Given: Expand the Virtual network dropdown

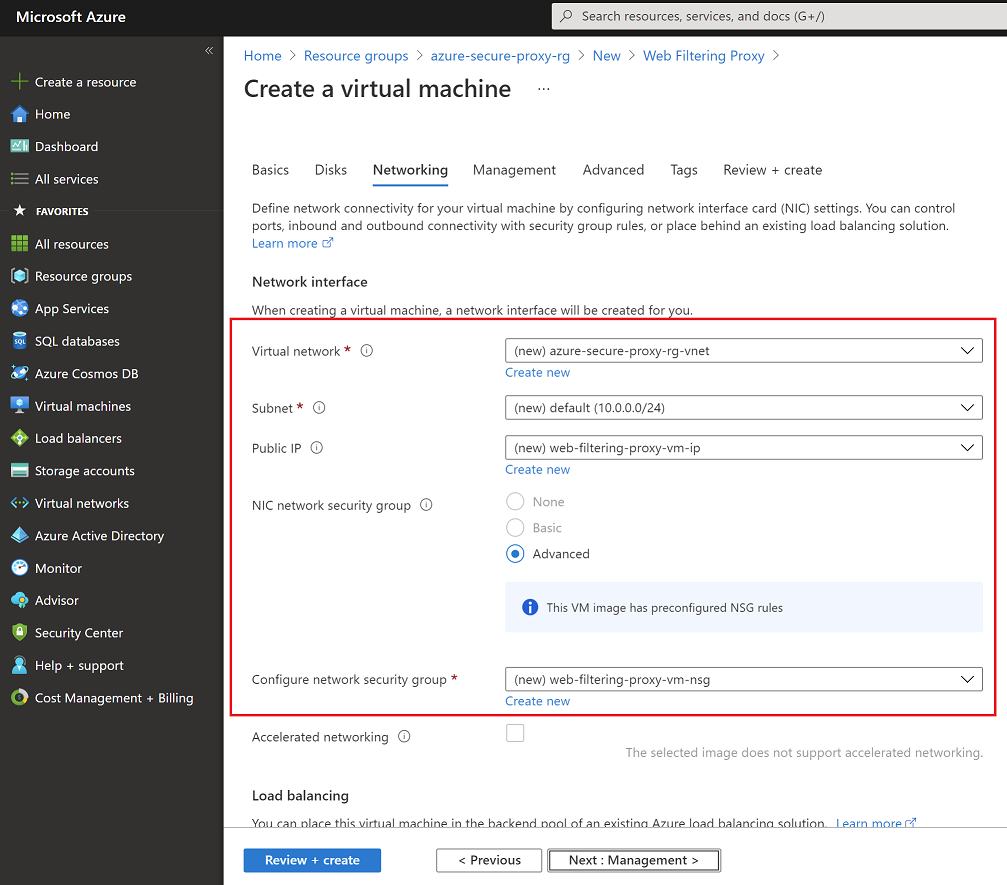Looking at the screenshot, I should tap(743, 351).
